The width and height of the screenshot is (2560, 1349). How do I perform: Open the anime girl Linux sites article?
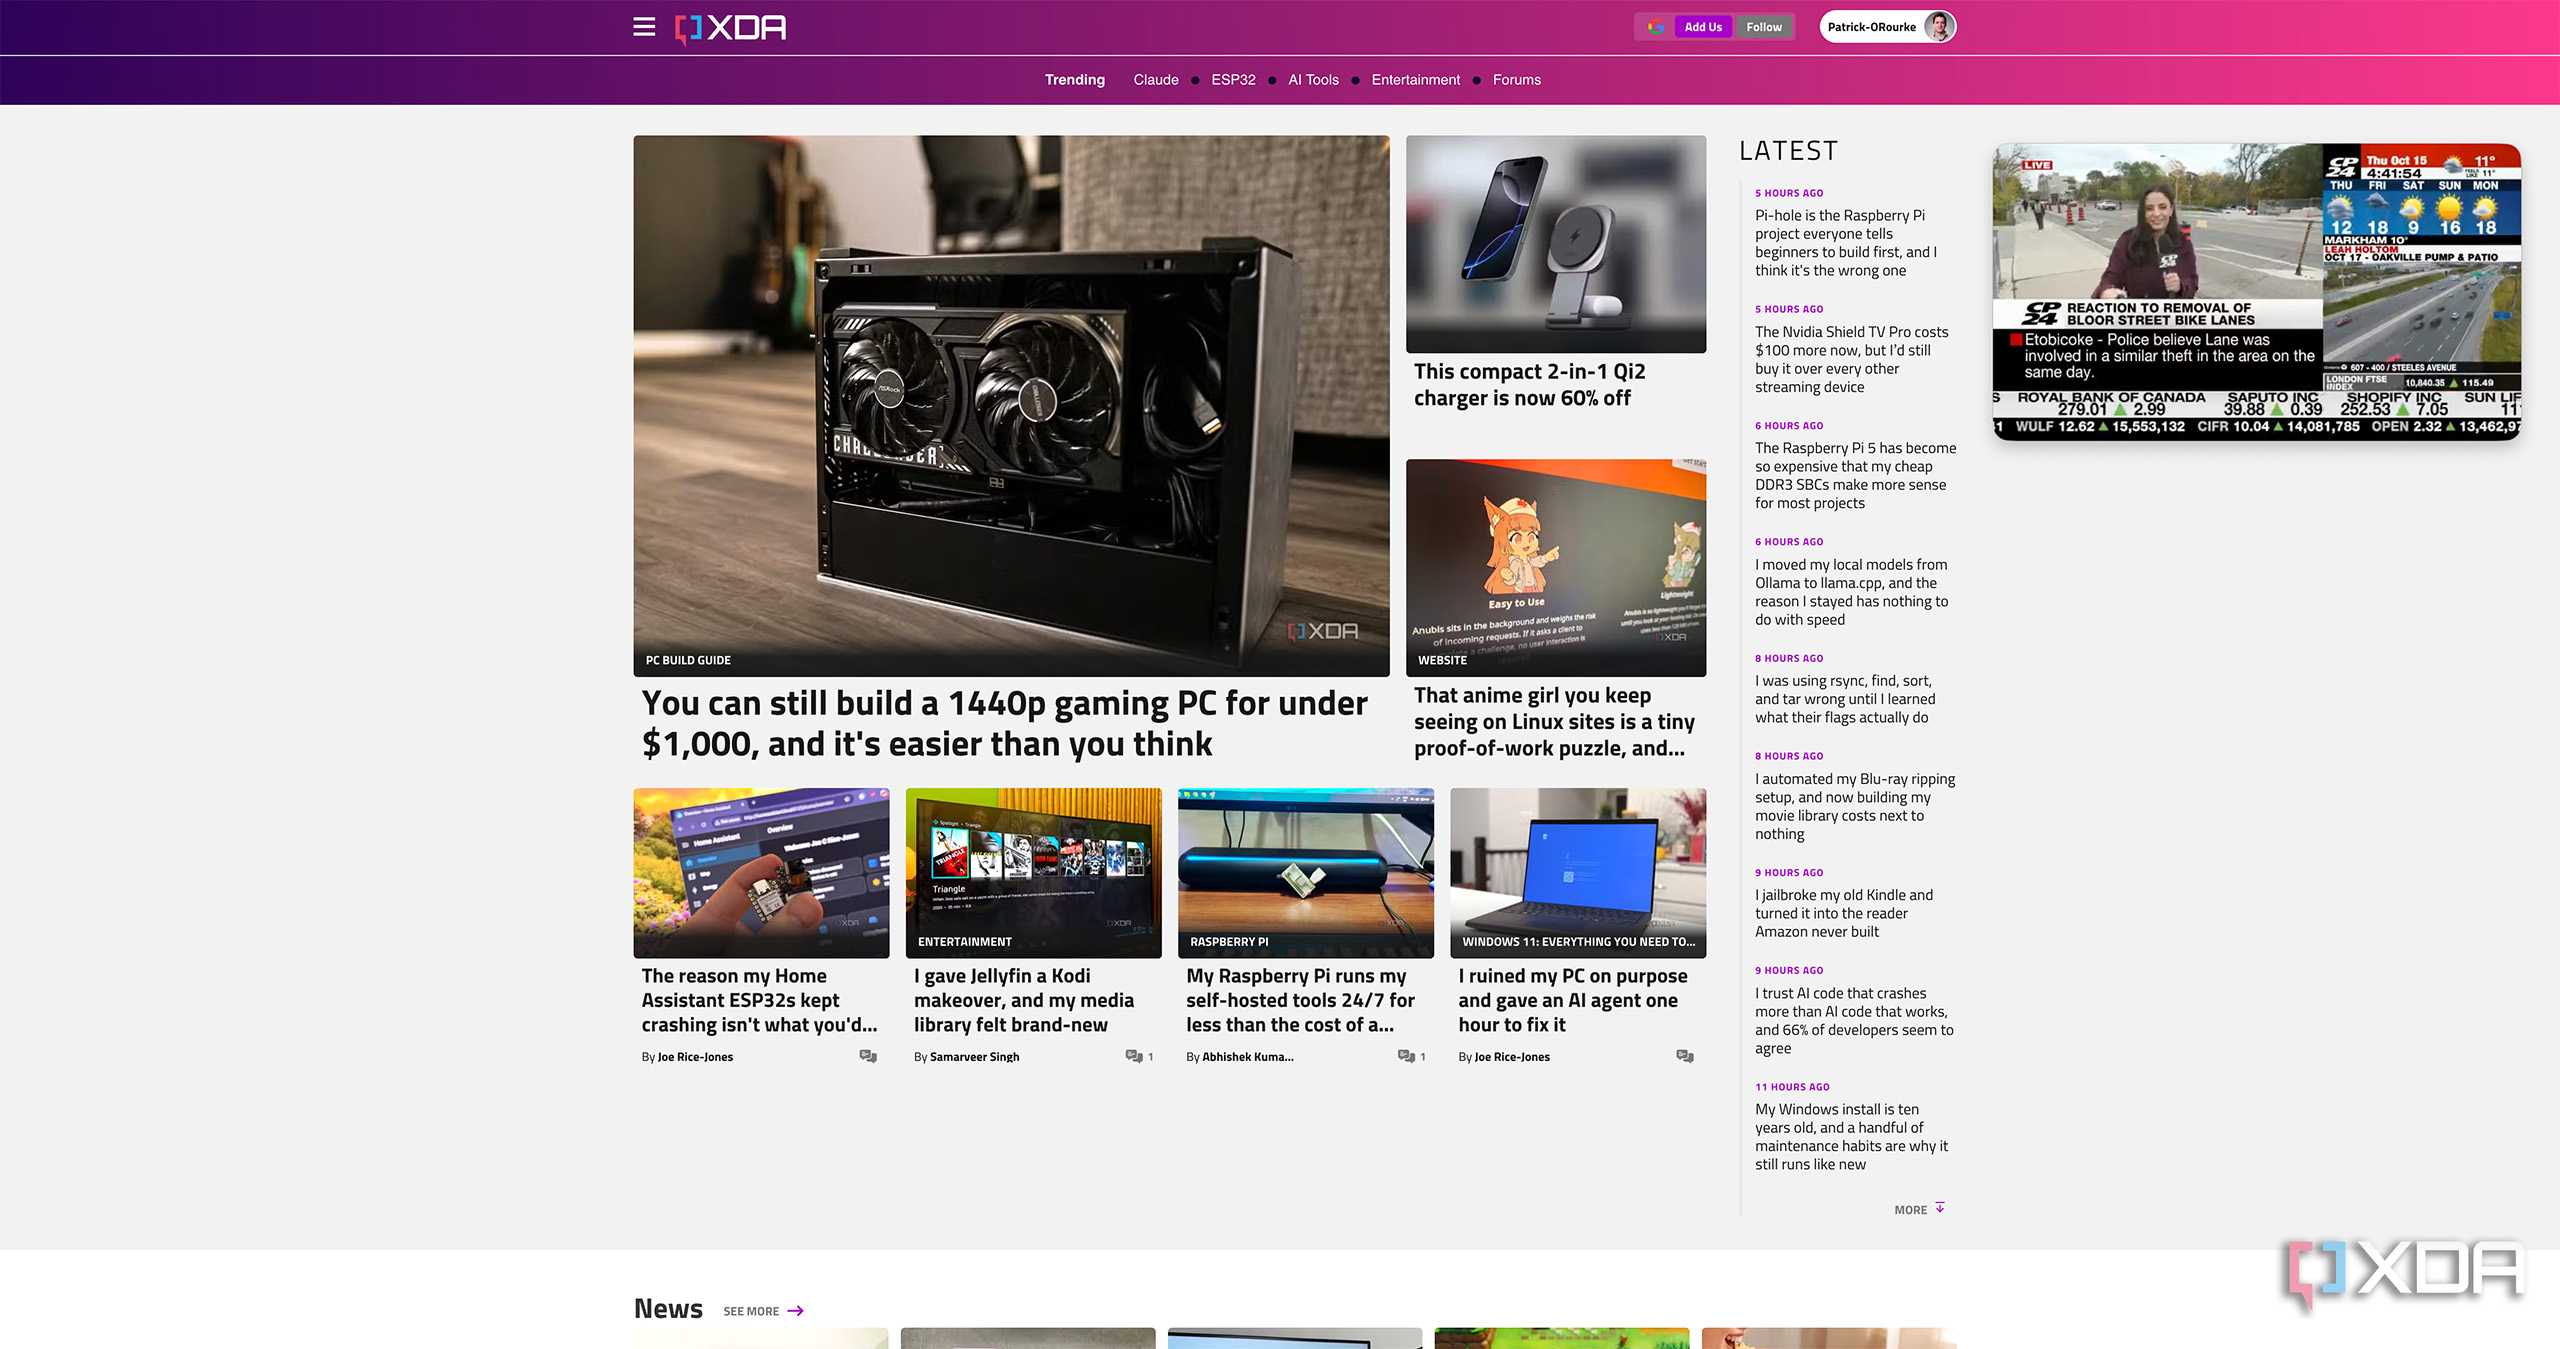click(x=1554, y=722)
